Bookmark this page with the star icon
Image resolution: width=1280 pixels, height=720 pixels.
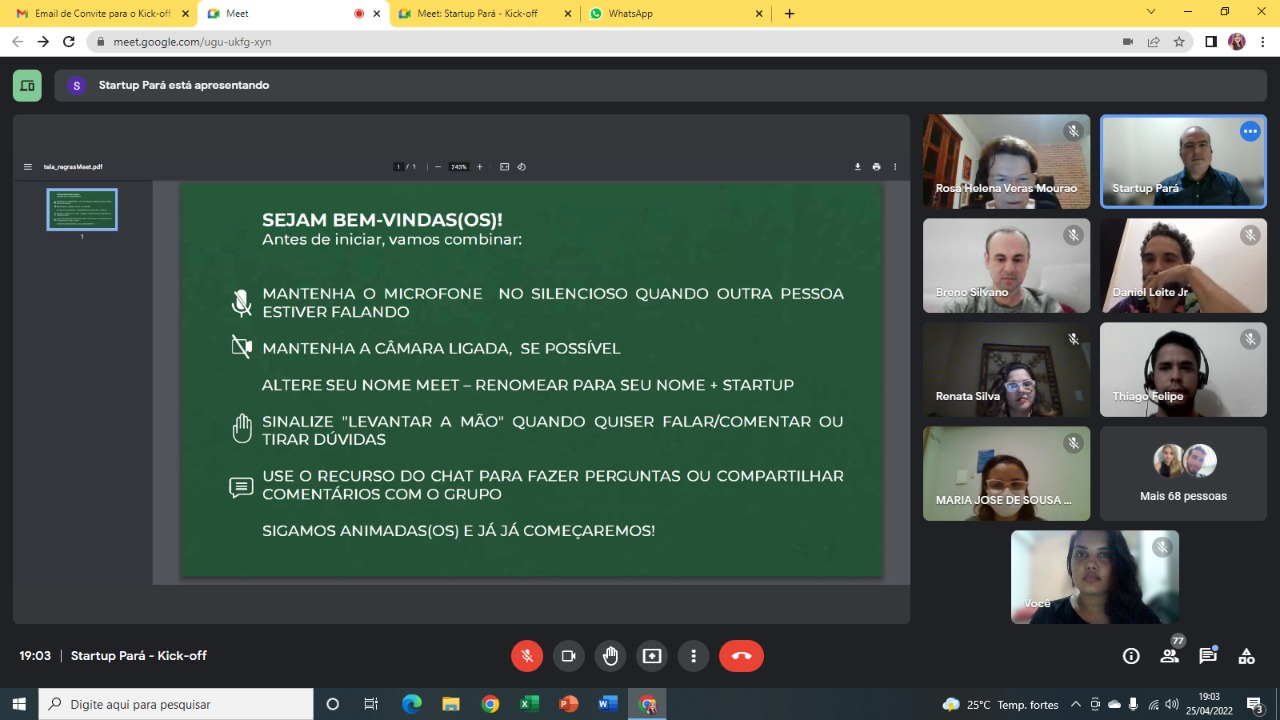[1179, 42]
